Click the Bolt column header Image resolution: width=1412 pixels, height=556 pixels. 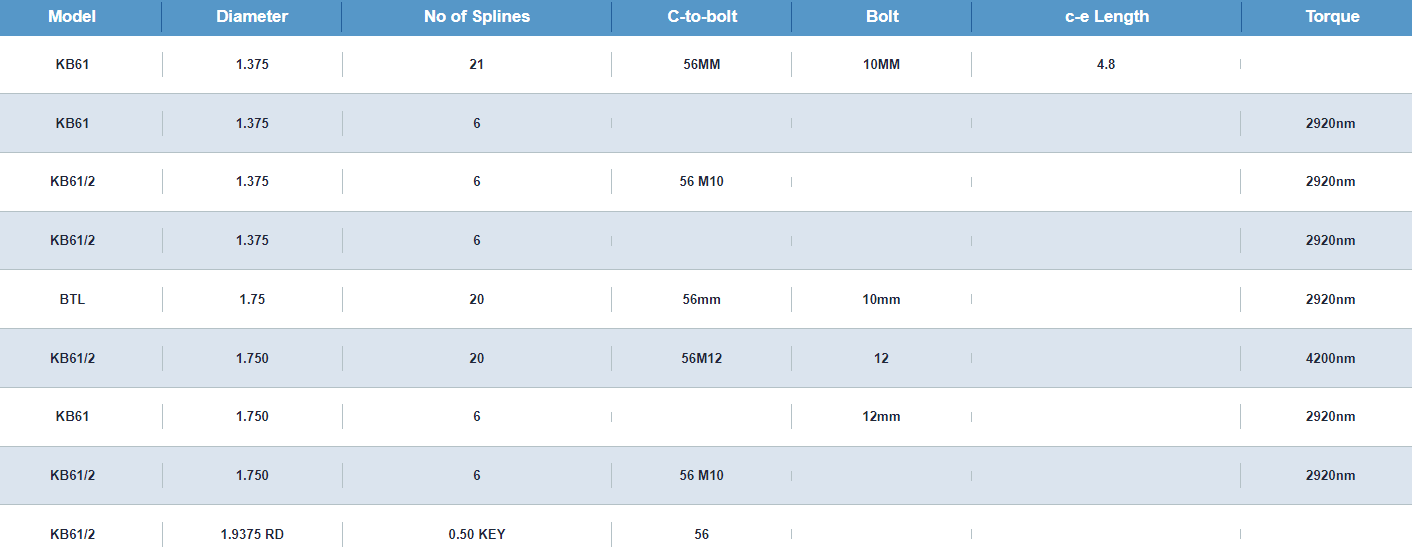pyautogui.click(x=882, y=17)
